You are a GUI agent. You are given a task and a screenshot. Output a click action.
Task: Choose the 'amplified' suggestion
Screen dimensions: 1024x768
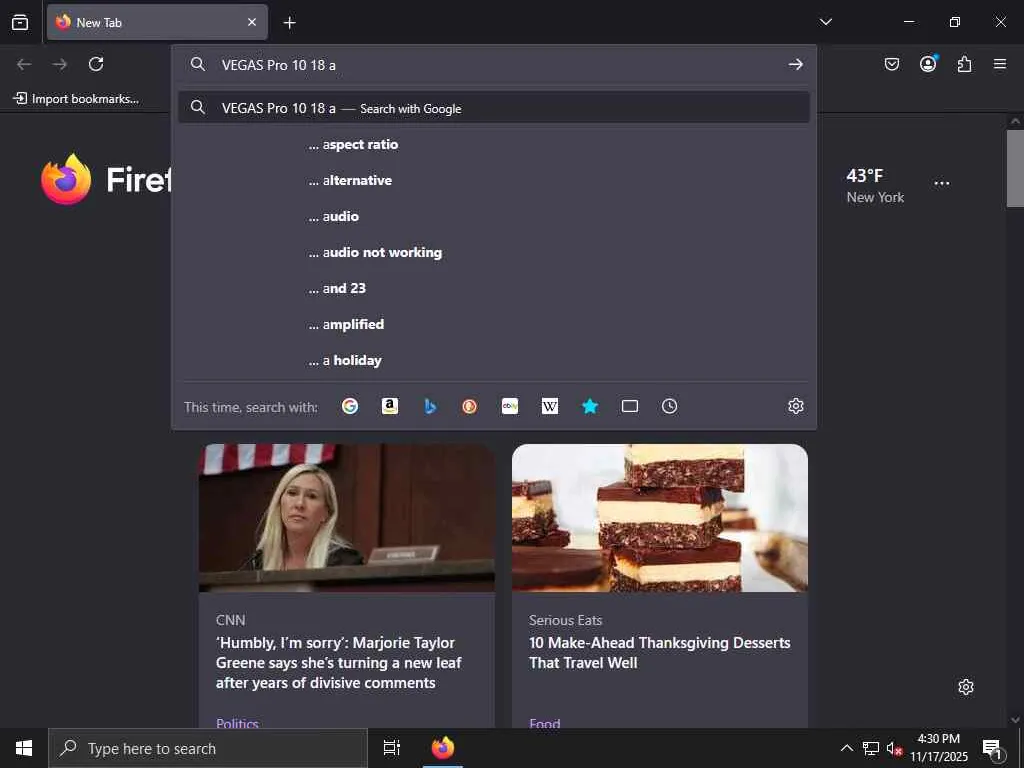[494, 324]
